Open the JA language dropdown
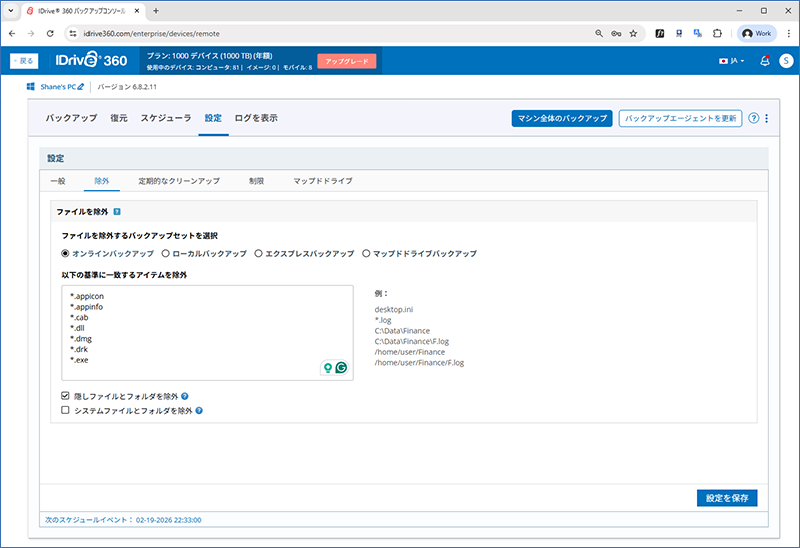Viewport: 800px width, 548px height. coord(732,61)
